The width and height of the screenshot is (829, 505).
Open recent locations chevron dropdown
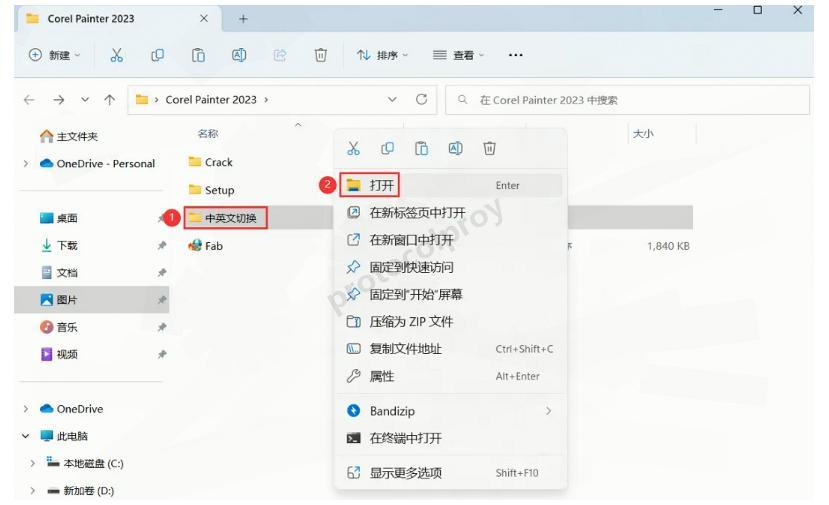point(85,99)
